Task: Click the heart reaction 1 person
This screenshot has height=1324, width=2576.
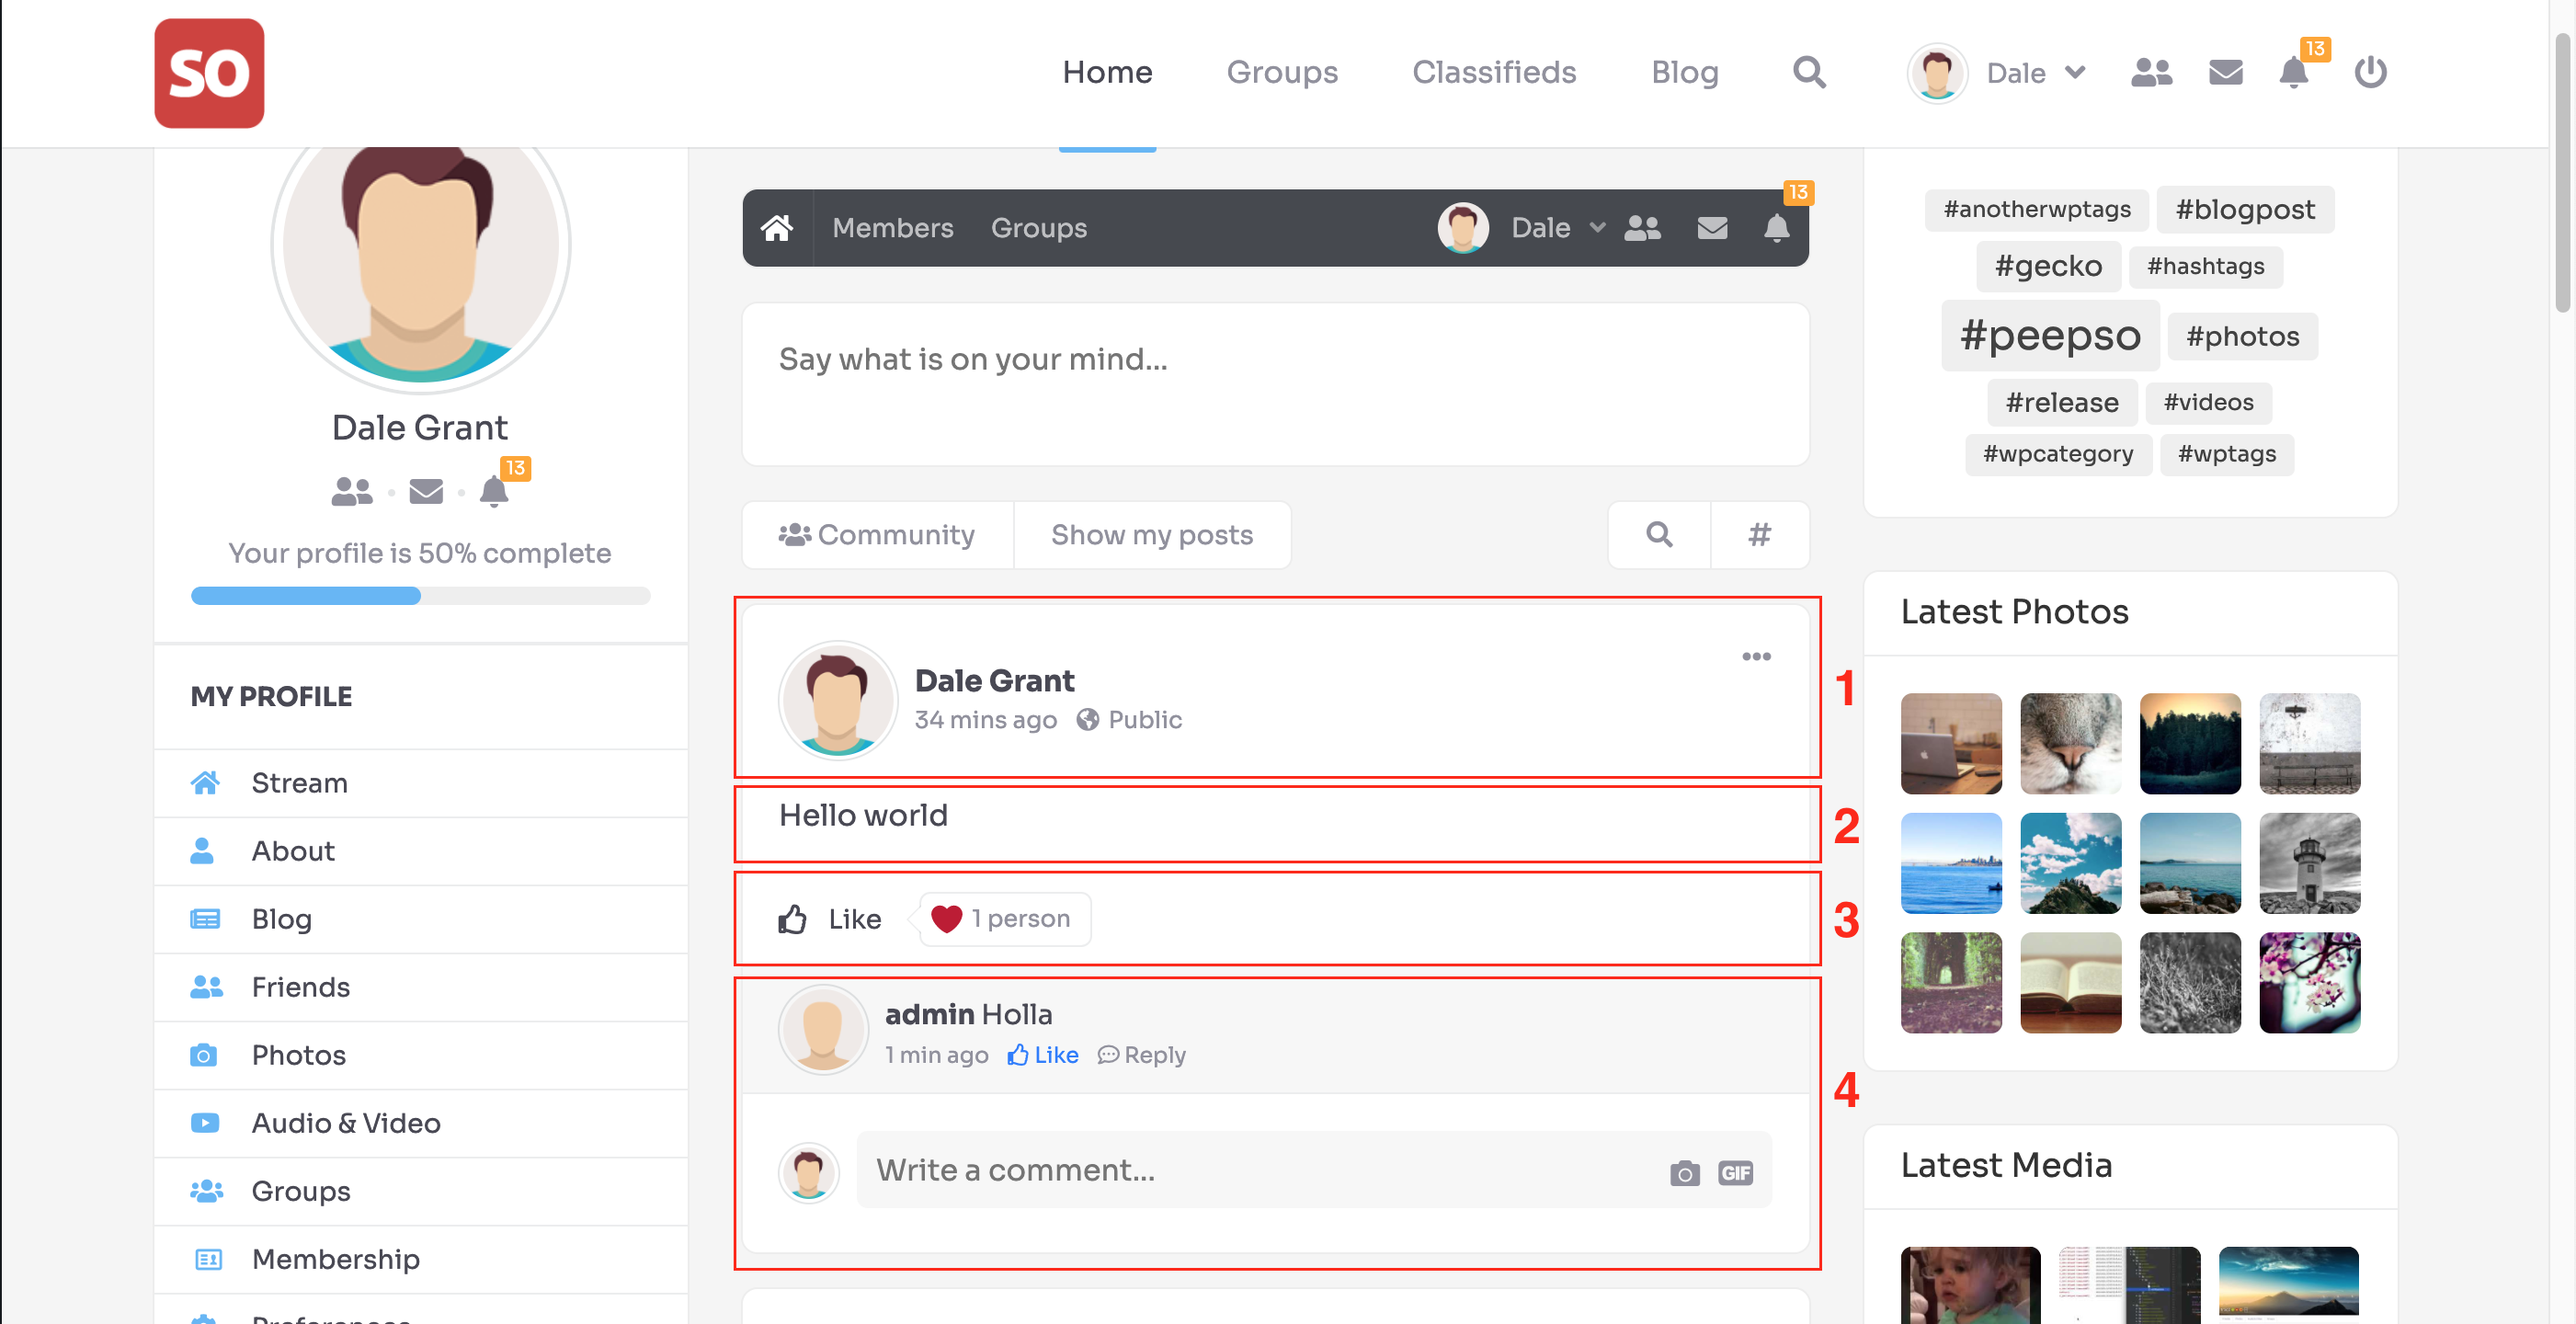Action: click(x=1003, y=918)
